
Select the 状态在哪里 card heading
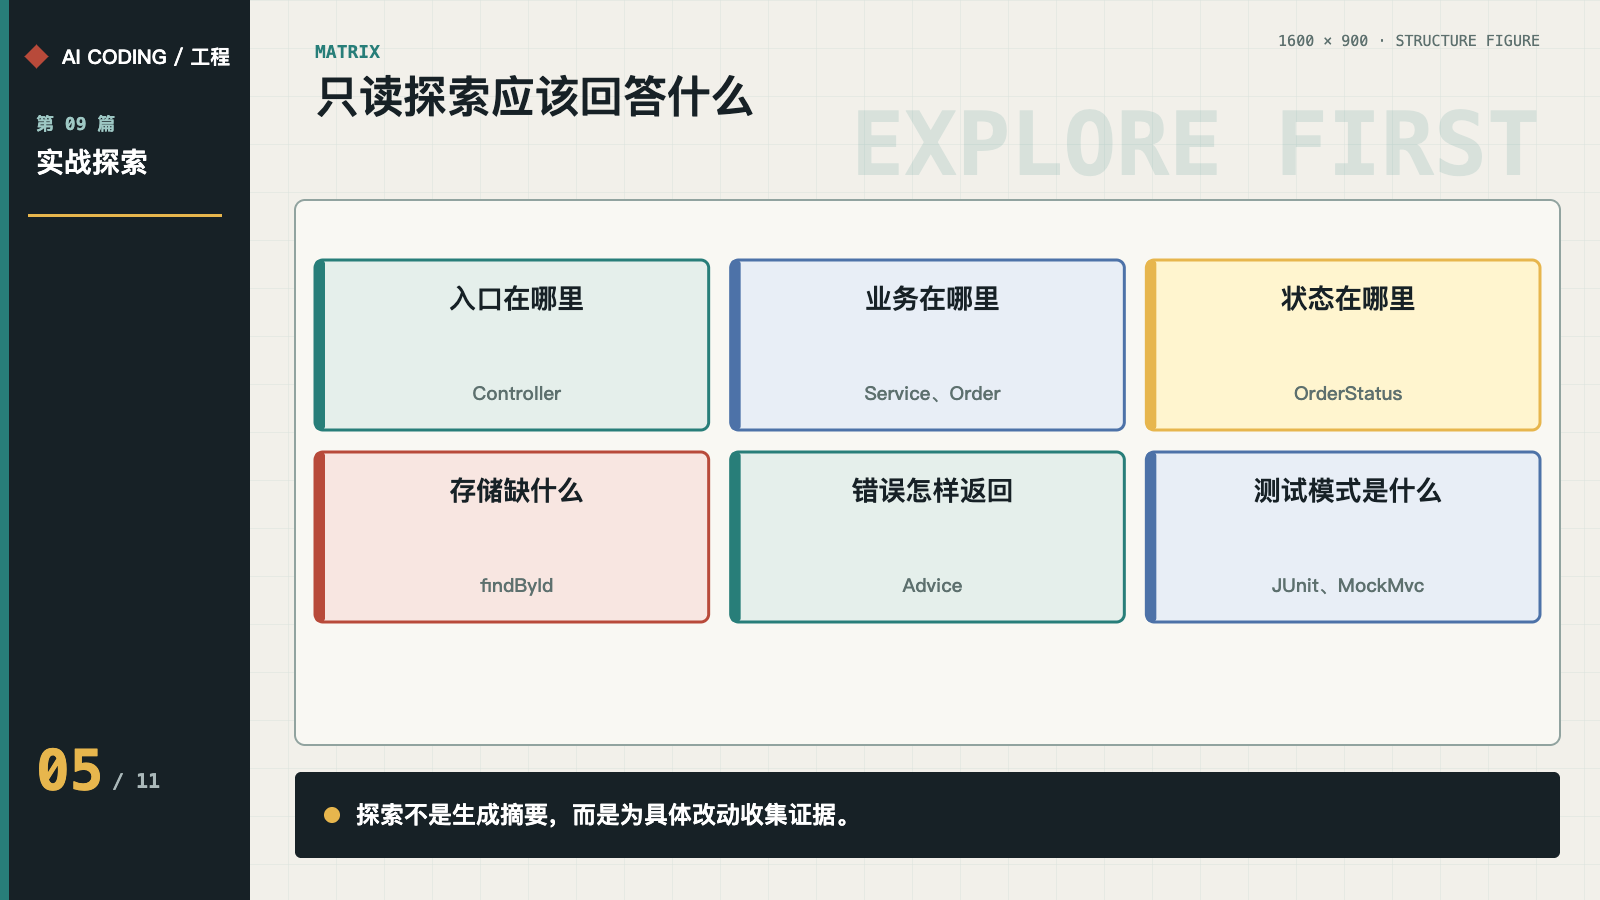pyautogui.click(x=1348, y=299)
